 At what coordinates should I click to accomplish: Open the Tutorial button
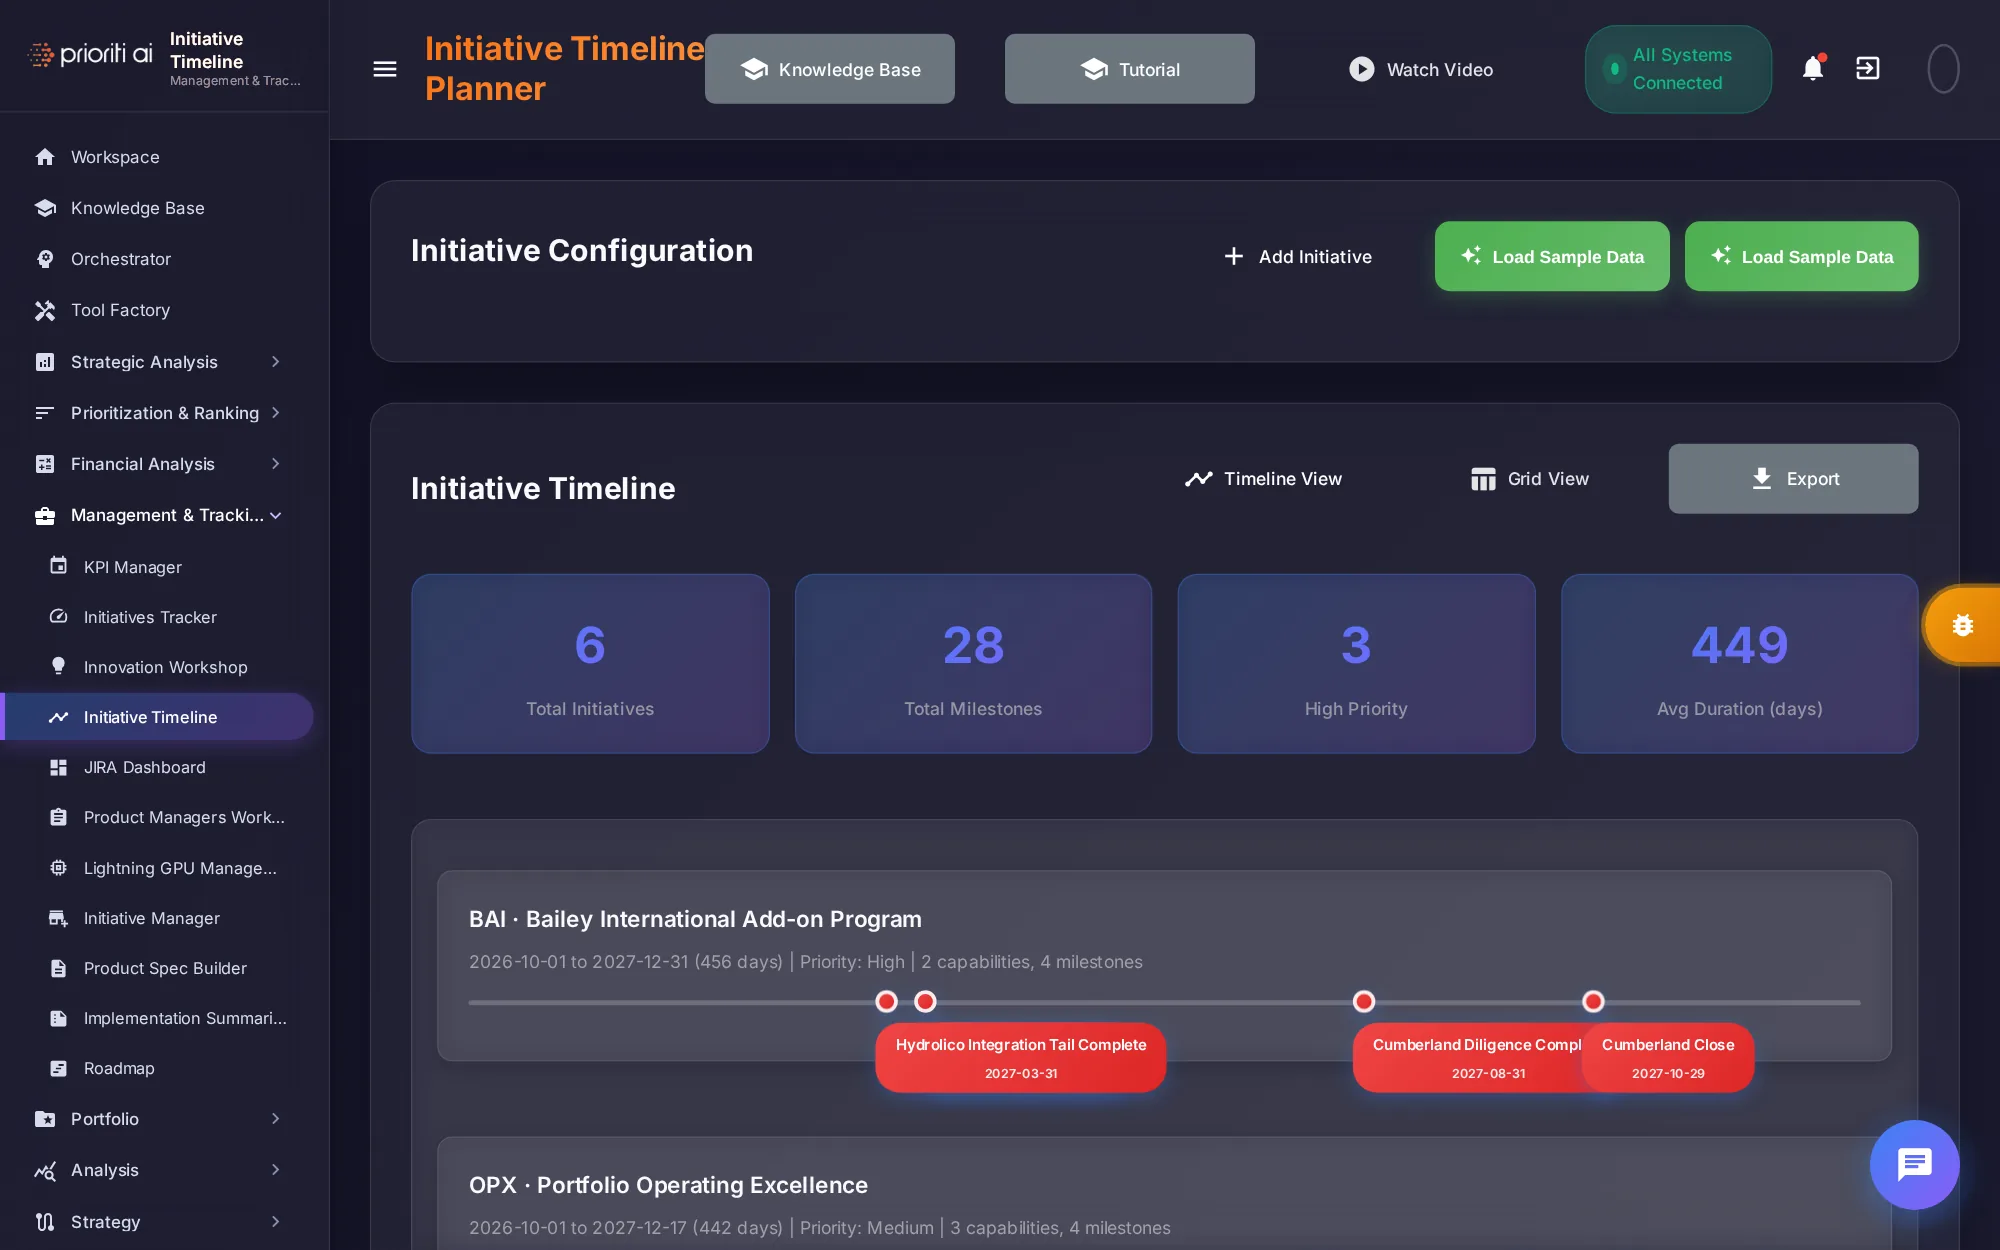point(1129,69)
